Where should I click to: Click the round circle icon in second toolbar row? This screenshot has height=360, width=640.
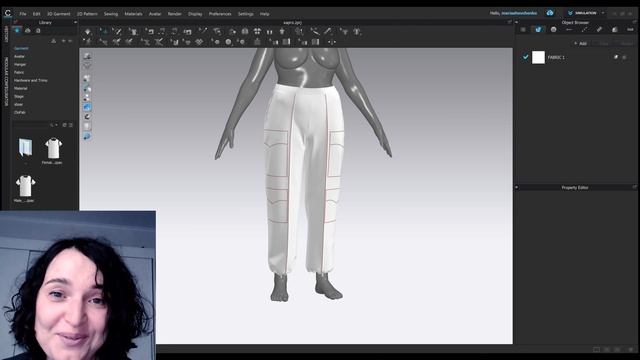tap(228, 42)
